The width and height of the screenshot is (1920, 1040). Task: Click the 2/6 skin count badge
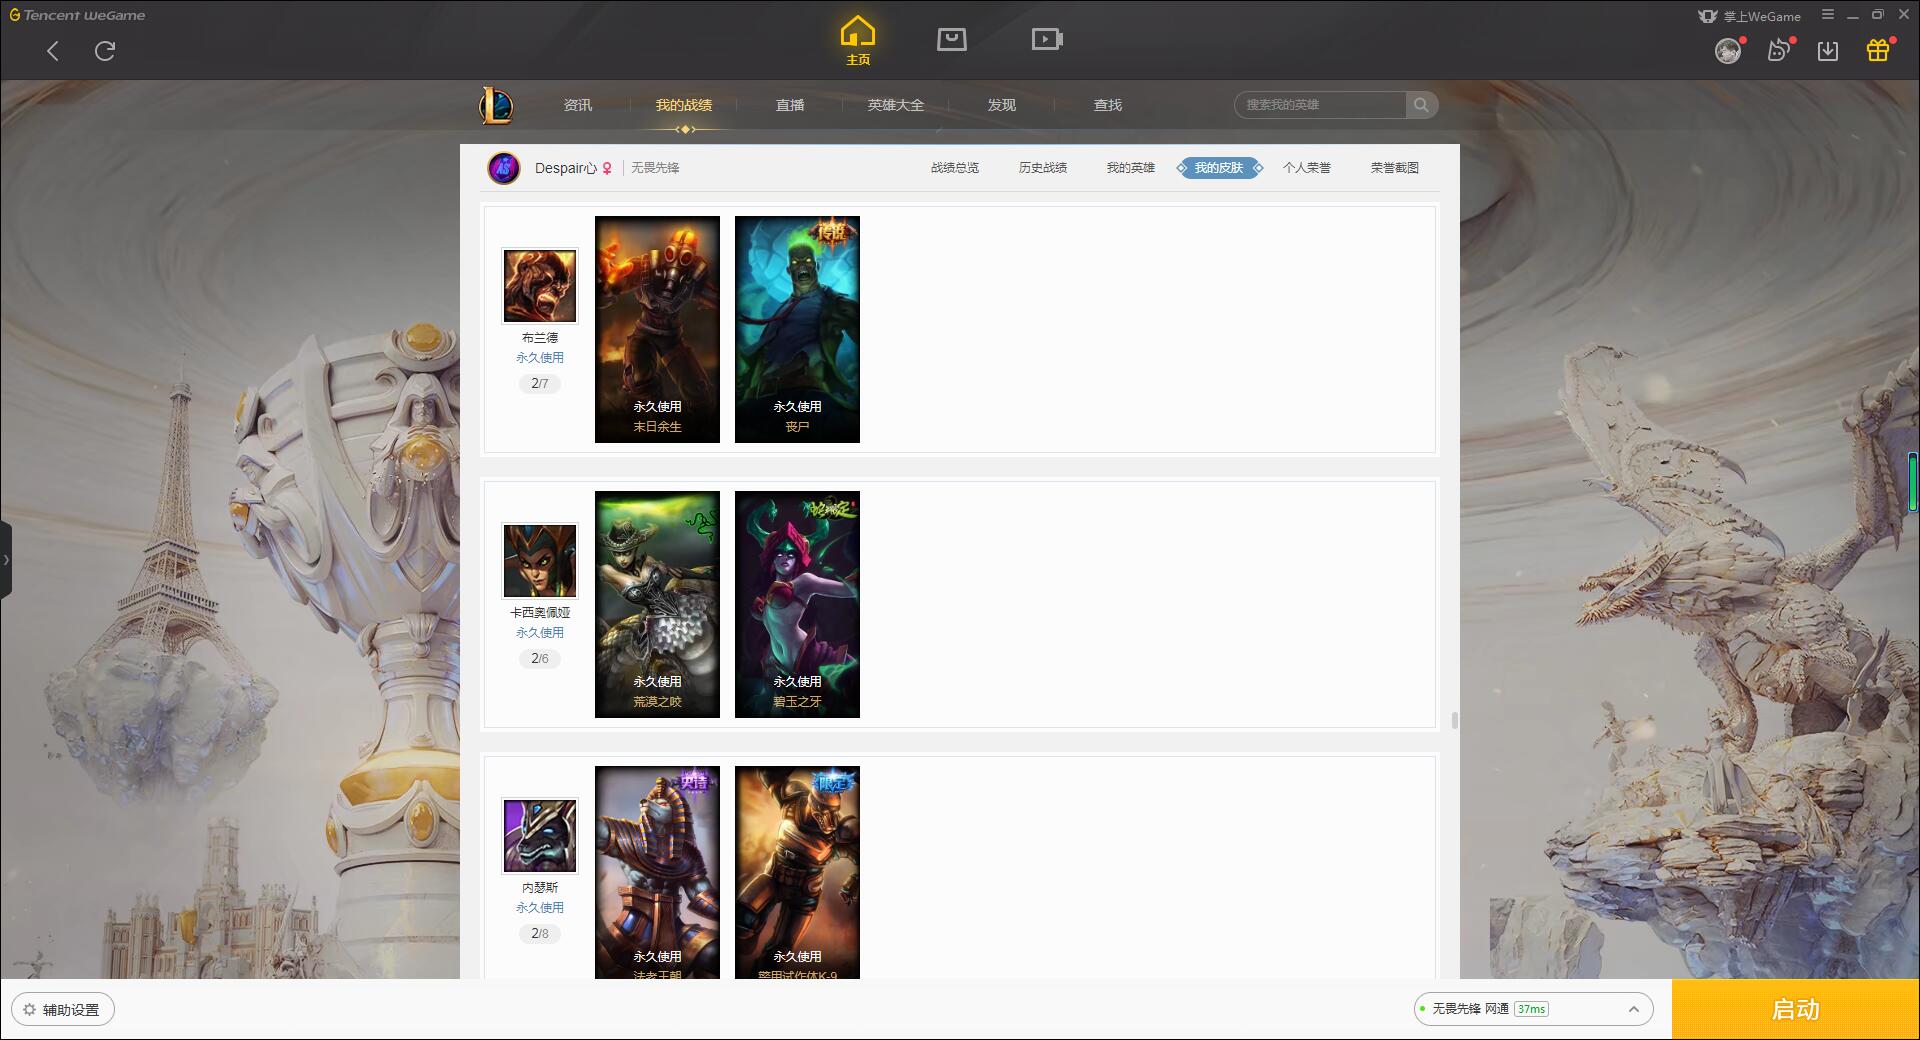click(540, 659)
